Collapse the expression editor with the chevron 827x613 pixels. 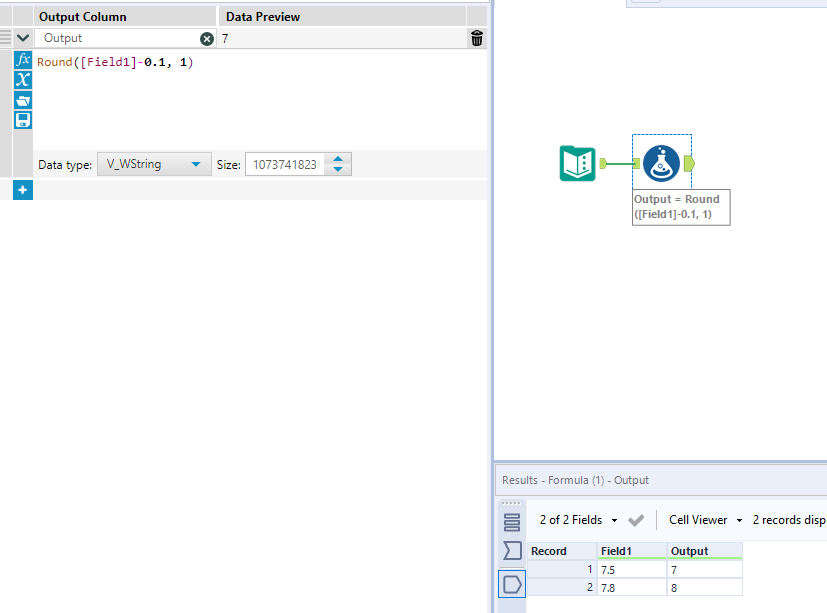point(22,38)
